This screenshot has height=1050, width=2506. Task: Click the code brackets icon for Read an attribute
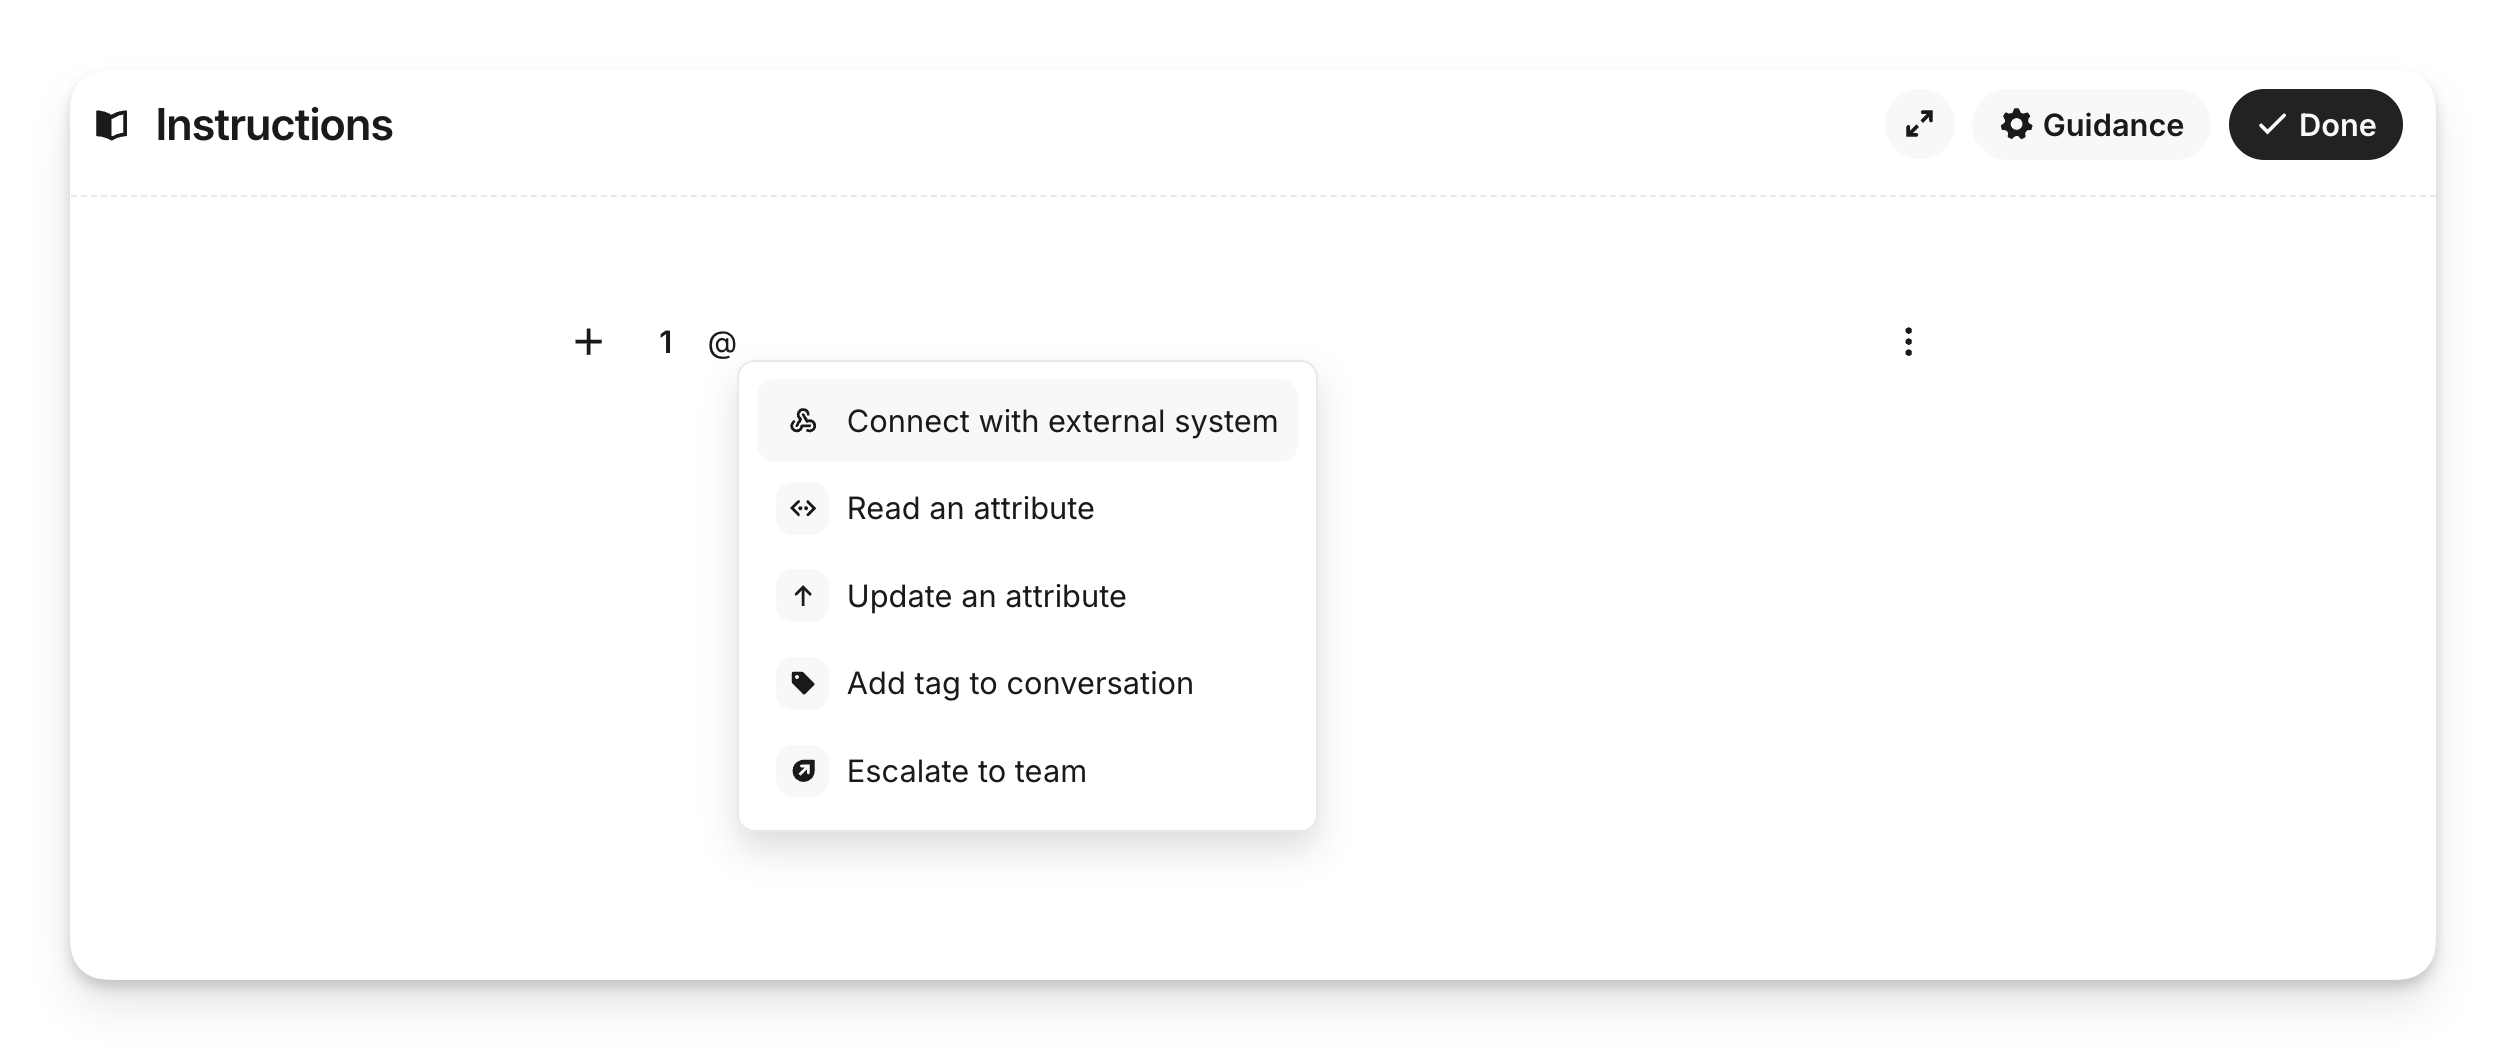click(802, 509)
